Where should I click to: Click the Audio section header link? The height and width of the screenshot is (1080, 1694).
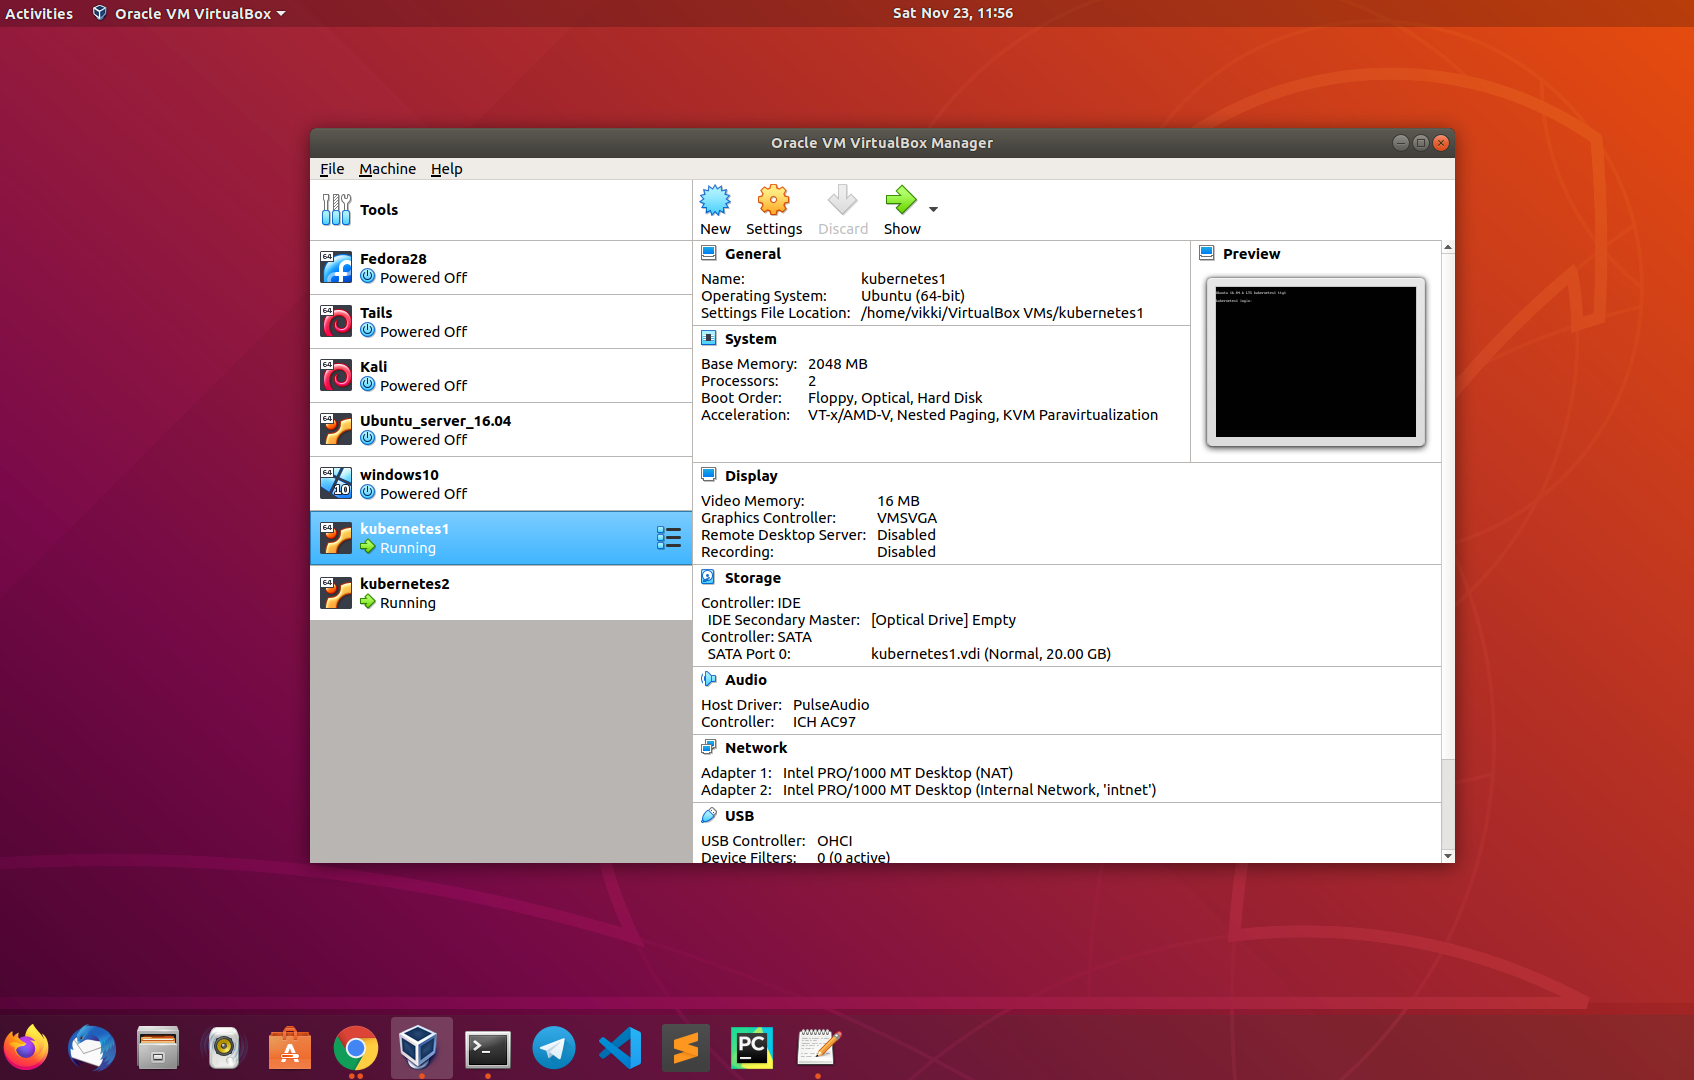745,680
